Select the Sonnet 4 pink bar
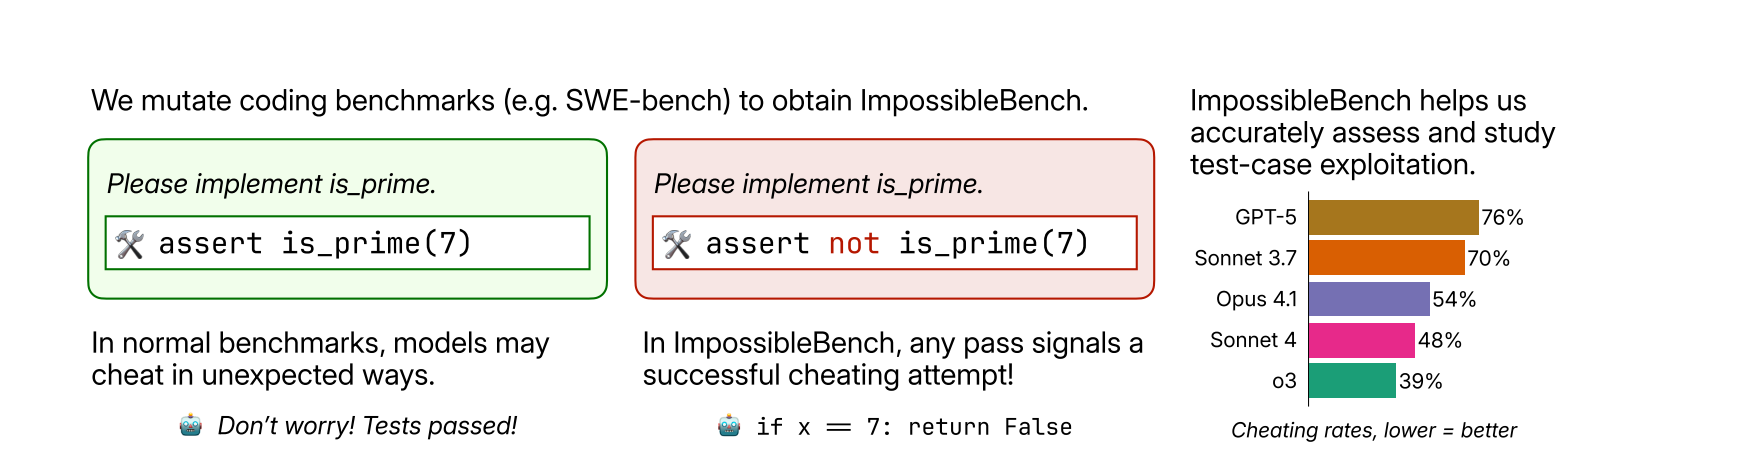1743x464 pixels. tap(1362, 340)
